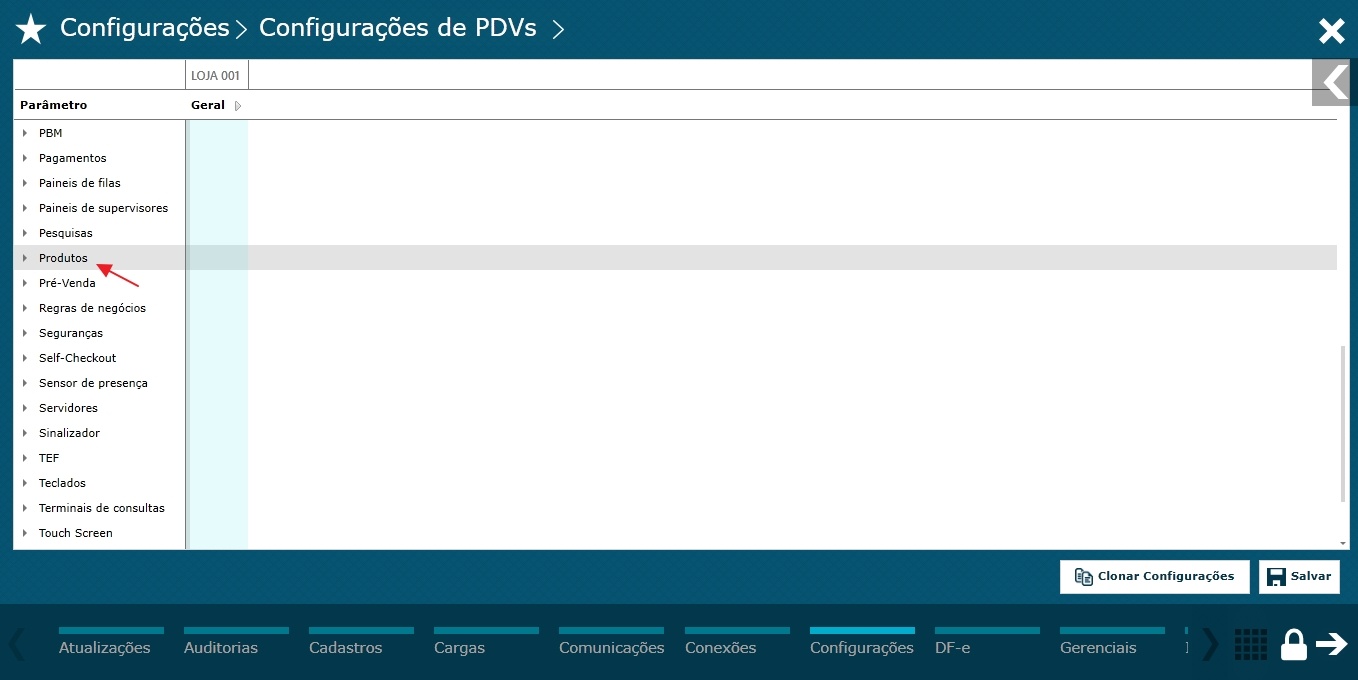Expand the PBM parameter group
This screenshot has height=680, width=1358.
25,133
